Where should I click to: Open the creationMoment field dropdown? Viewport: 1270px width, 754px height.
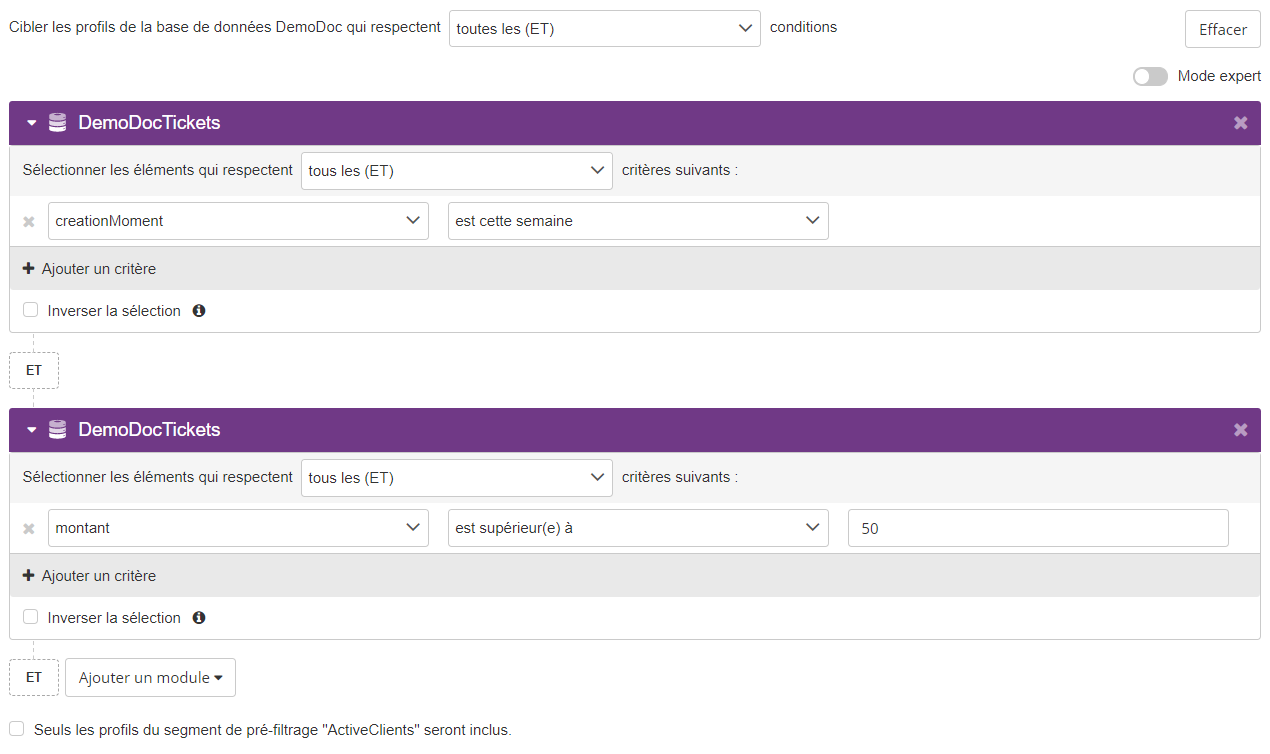238,221
